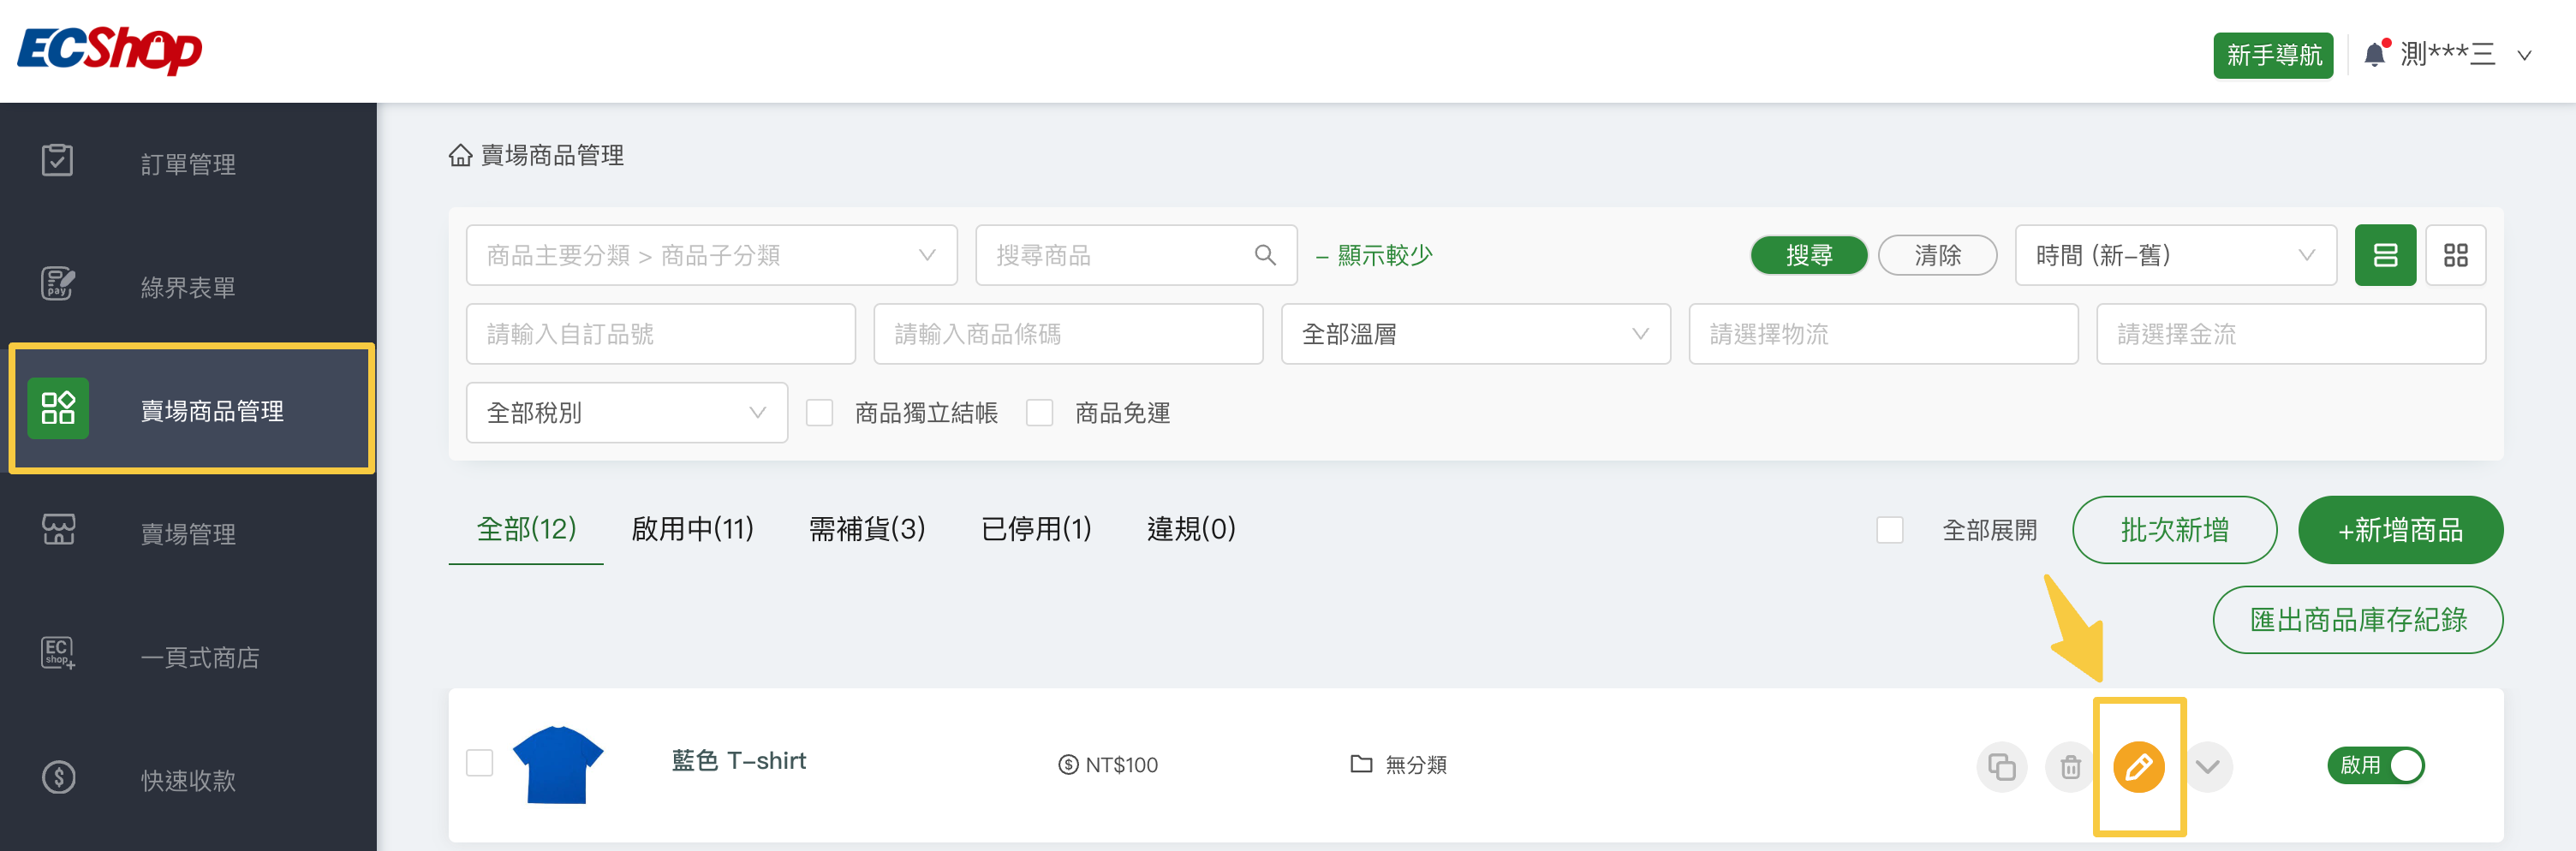Screen dimensions: 2576x851
Task: Click the 賣場商品管理 breadcrumb text
Action: (x=552, y=155)
